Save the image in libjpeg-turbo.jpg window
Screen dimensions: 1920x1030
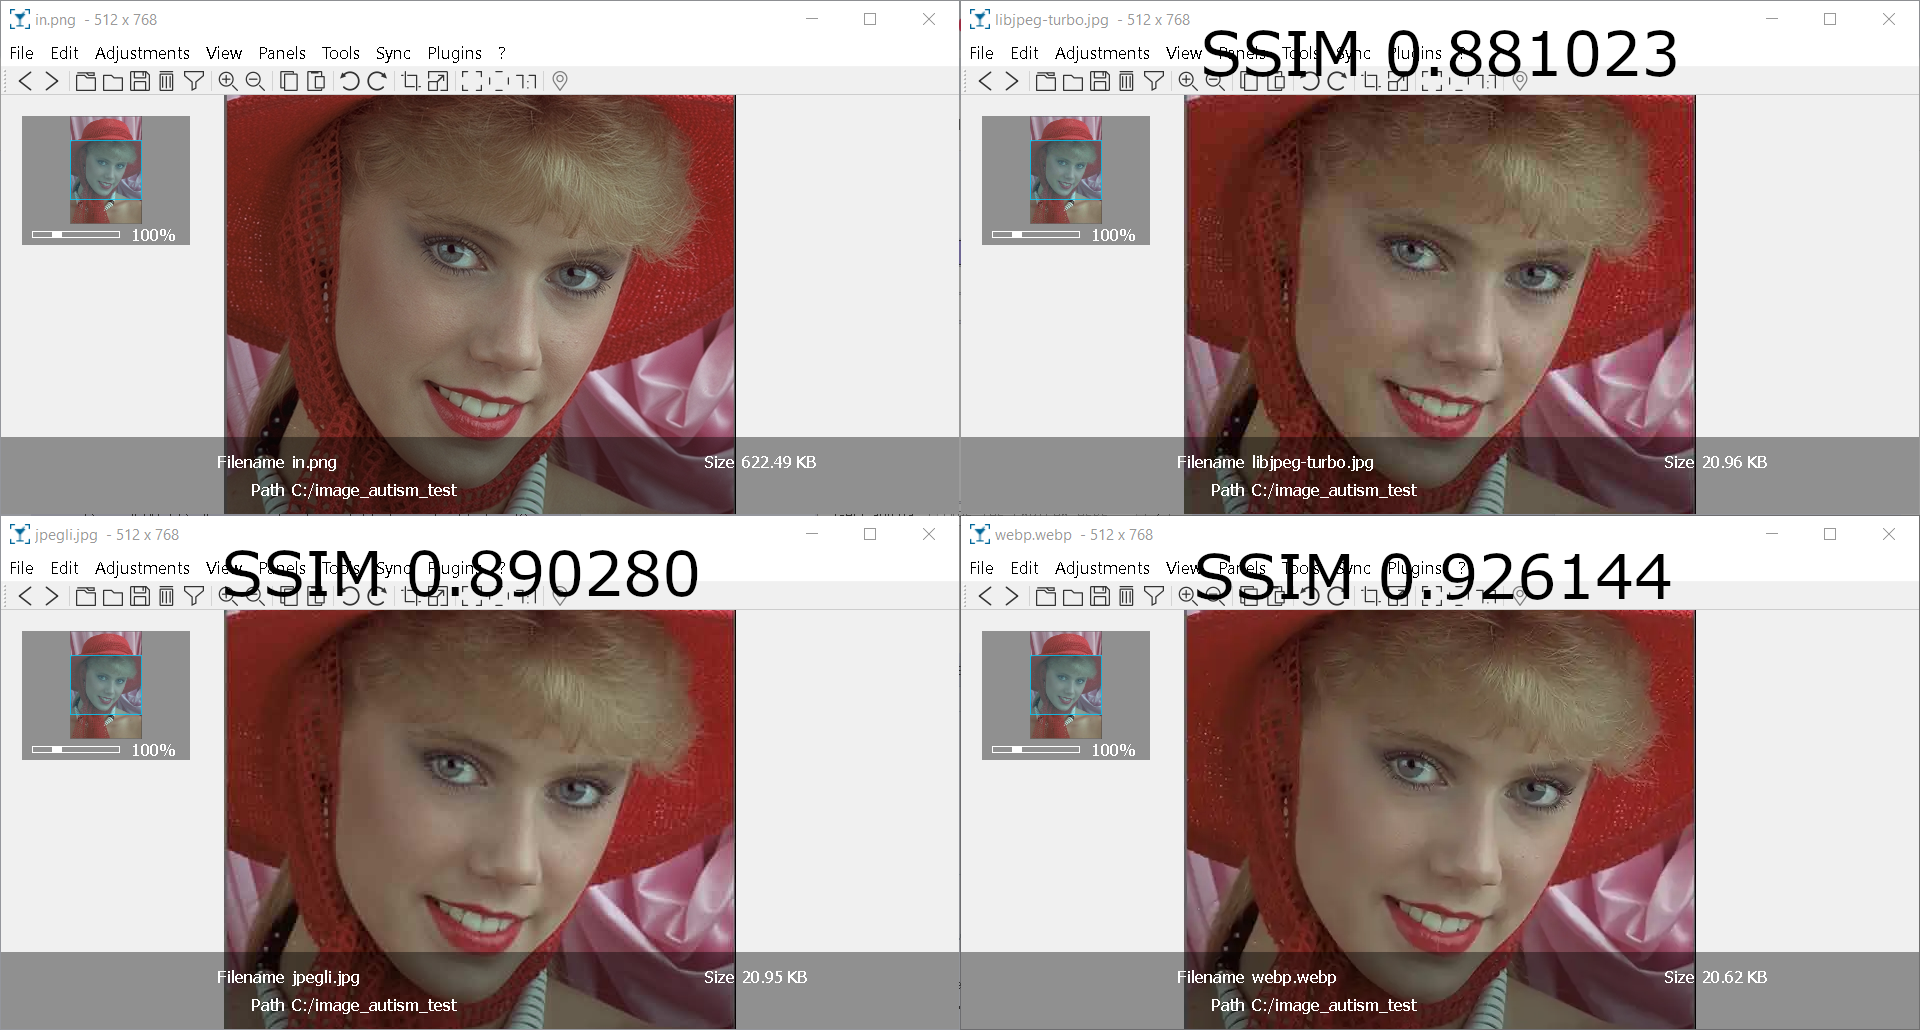tap(1100, 81)
